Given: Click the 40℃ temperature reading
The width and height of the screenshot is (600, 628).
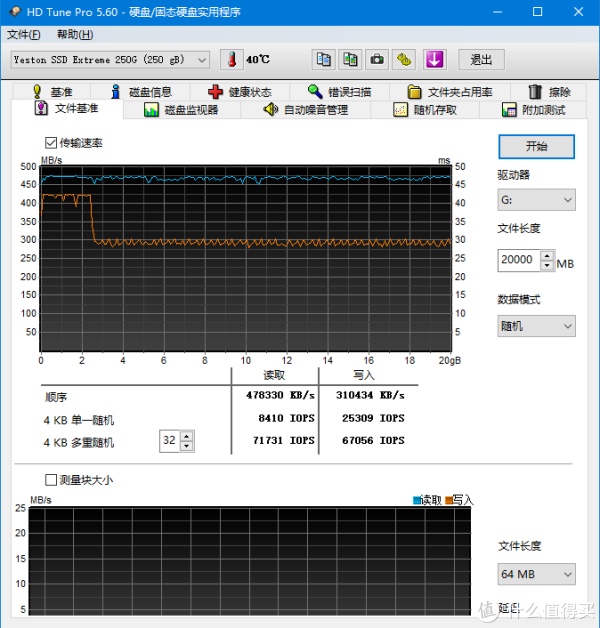Looking at the screenshot, I should point(258,59).
